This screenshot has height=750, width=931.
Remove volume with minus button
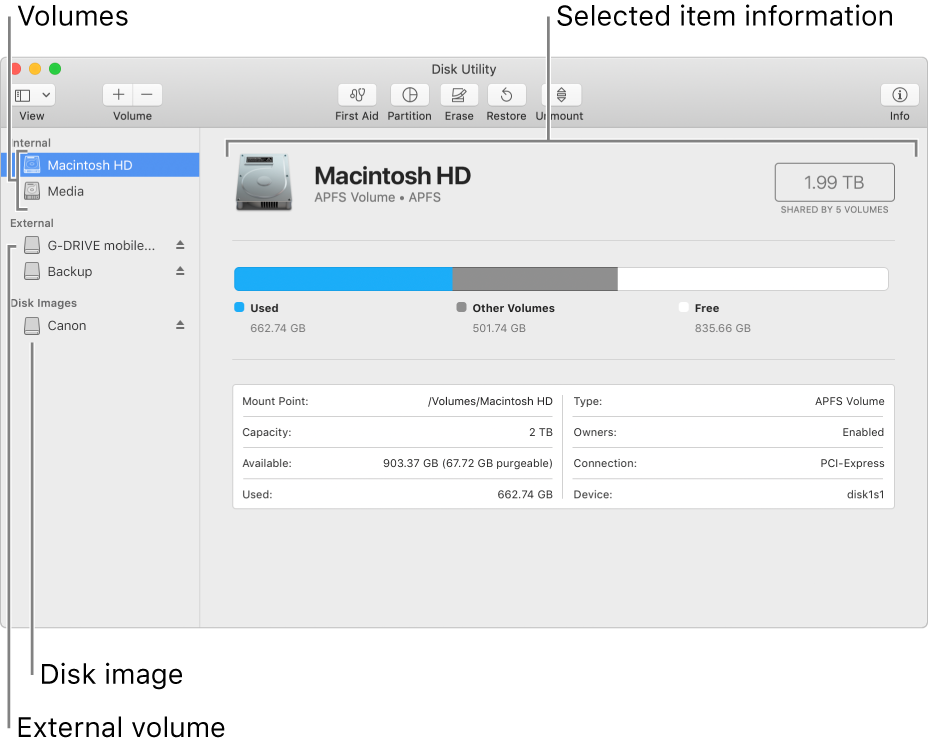[x=147, y=95]
